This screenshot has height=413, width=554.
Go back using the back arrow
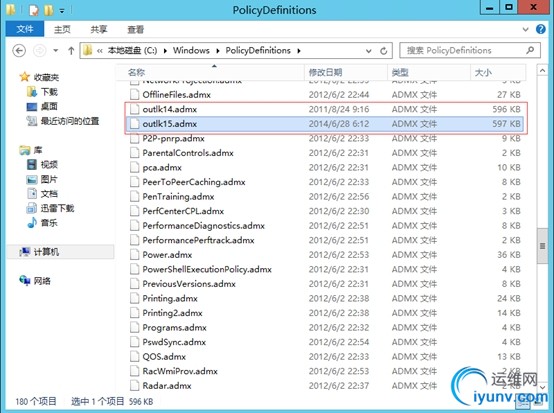(x=19, y=51)
